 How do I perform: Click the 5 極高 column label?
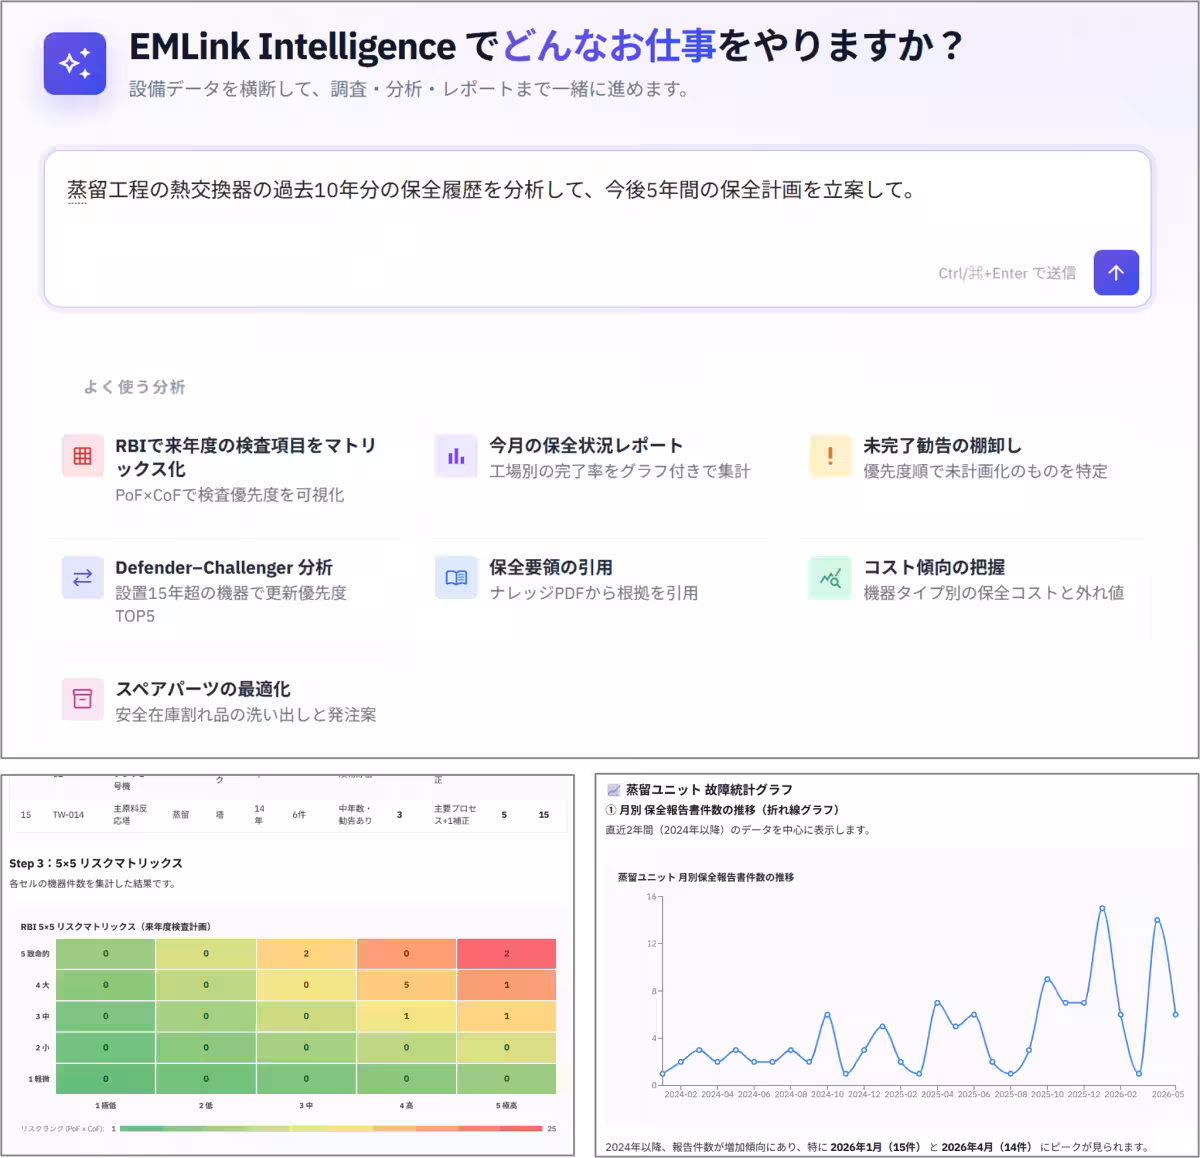point(506,1106)
